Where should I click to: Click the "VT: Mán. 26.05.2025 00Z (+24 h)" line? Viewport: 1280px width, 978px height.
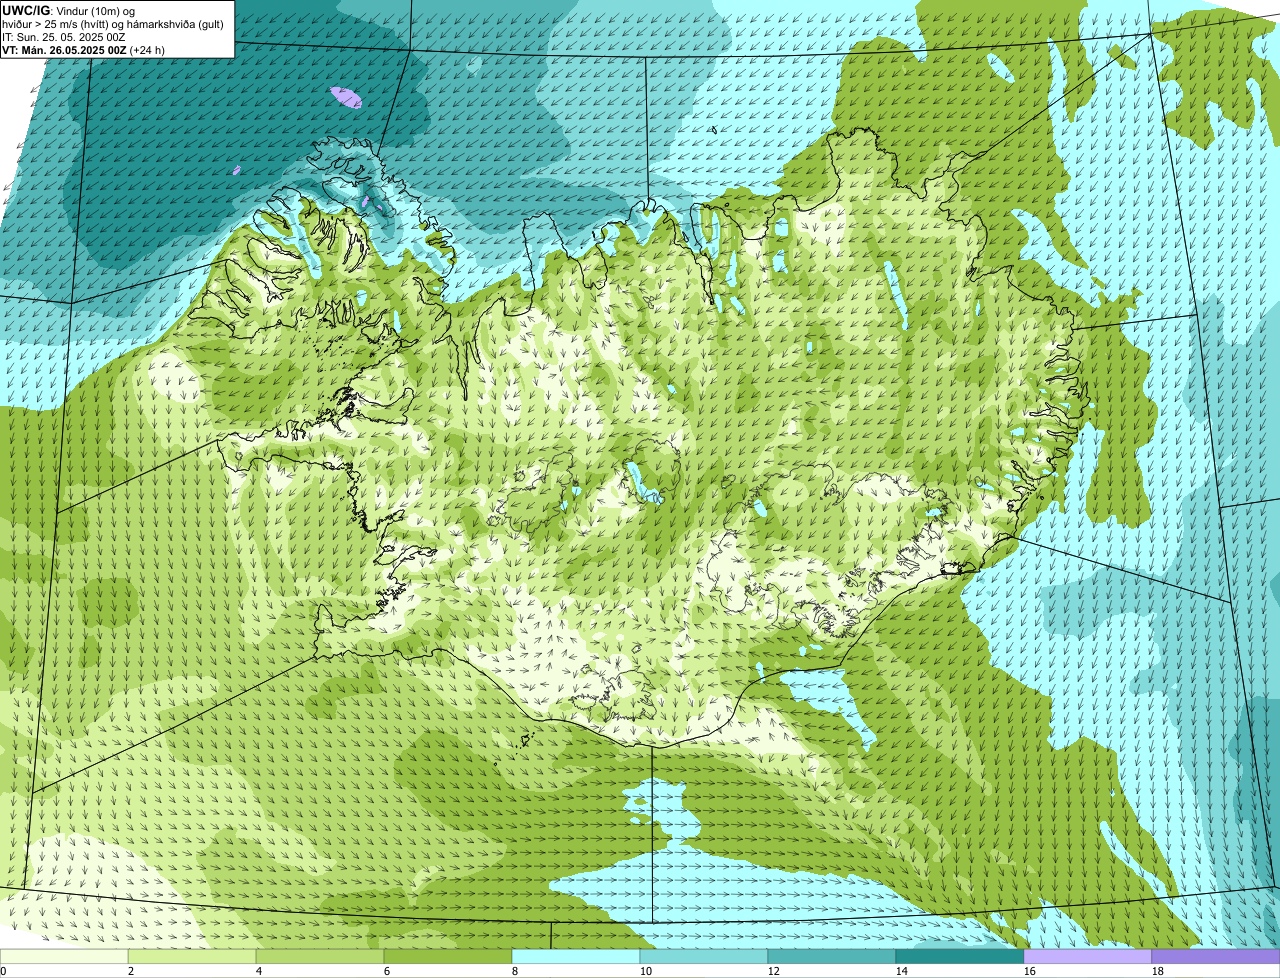83,49
